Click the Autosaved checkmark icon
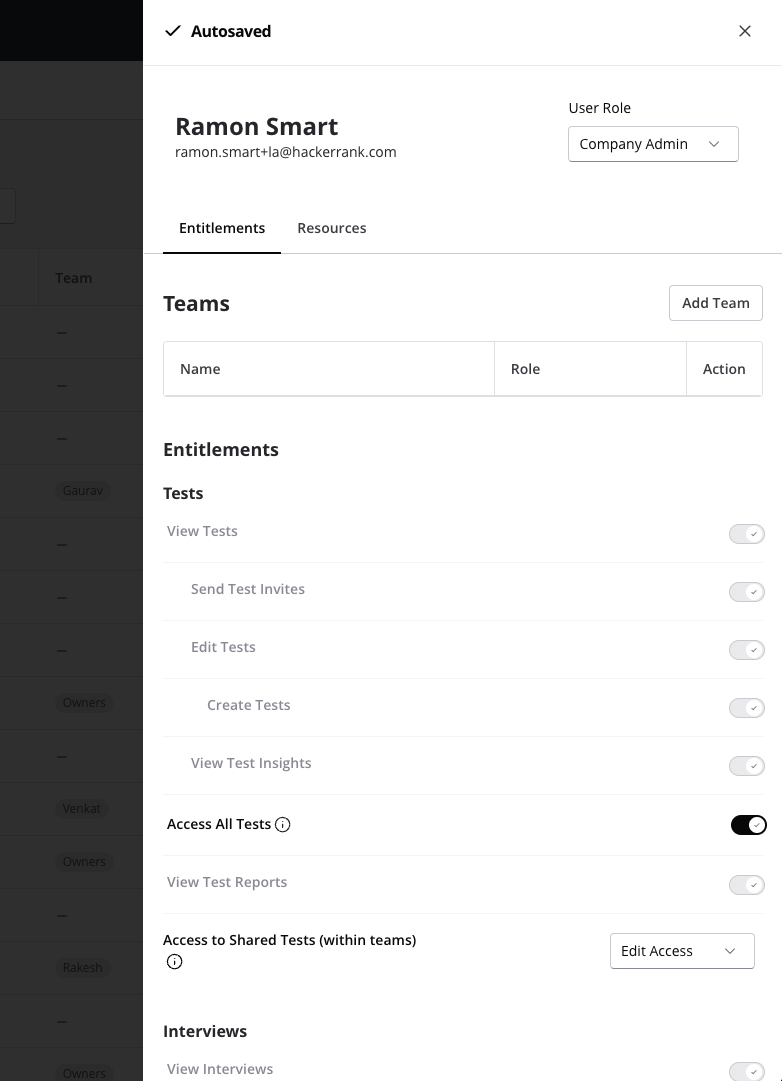The width and height of the screenshot is (782, 1081). [173, 31]
